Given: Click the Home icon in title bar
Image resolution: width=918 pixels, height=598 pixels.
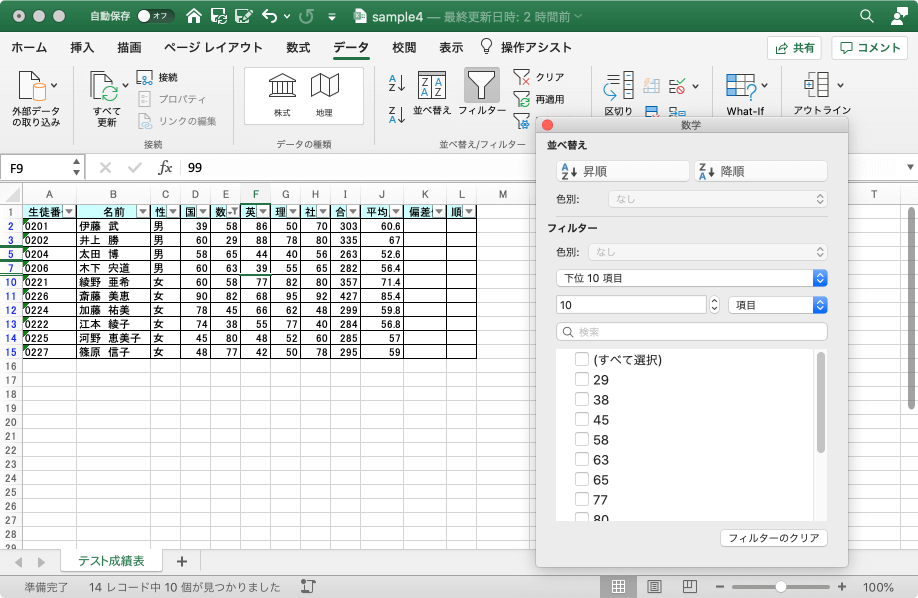Looking at the screenshot, I should tap(194, 16).
